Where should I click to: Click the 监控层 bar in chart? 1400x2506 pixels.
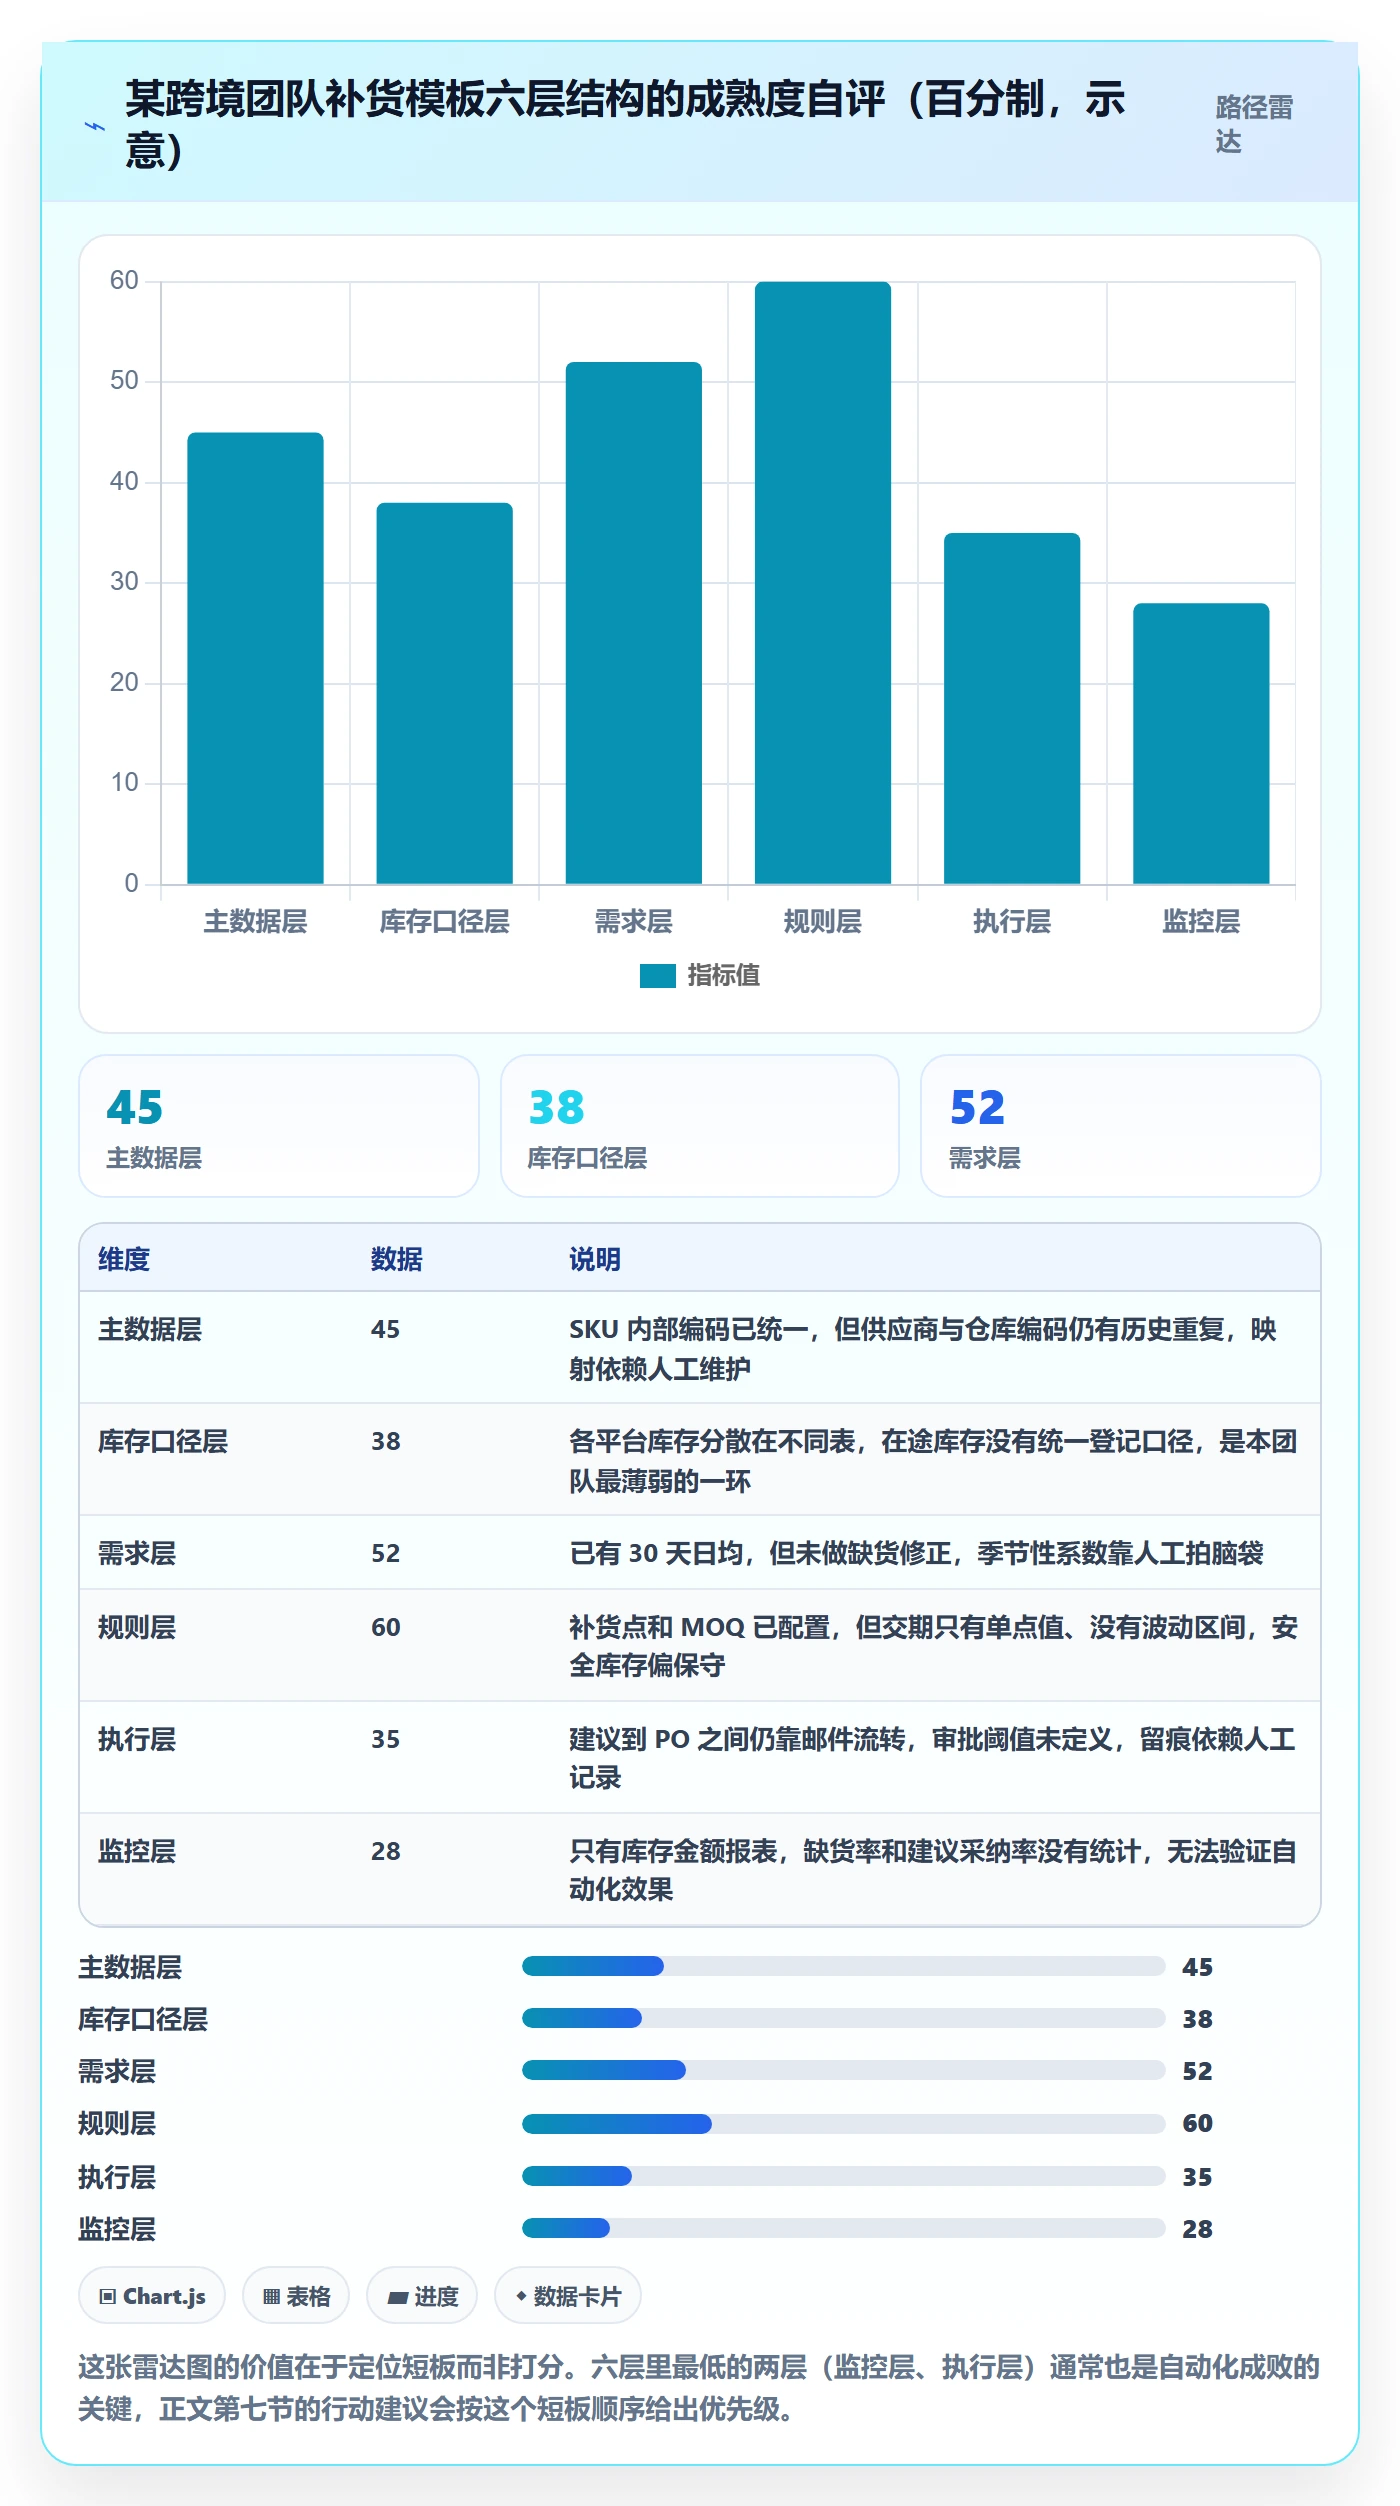1201,743
